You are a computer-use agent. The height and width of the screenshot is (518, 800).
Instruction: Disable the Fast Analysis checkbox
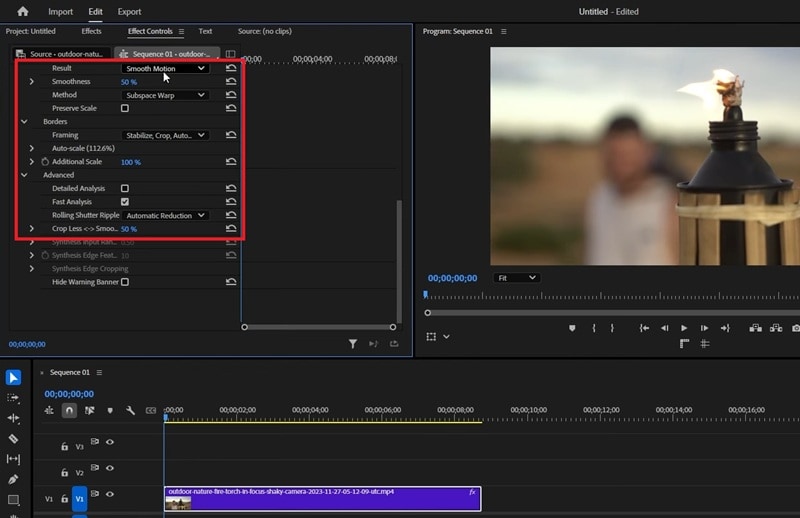[125, 202]
